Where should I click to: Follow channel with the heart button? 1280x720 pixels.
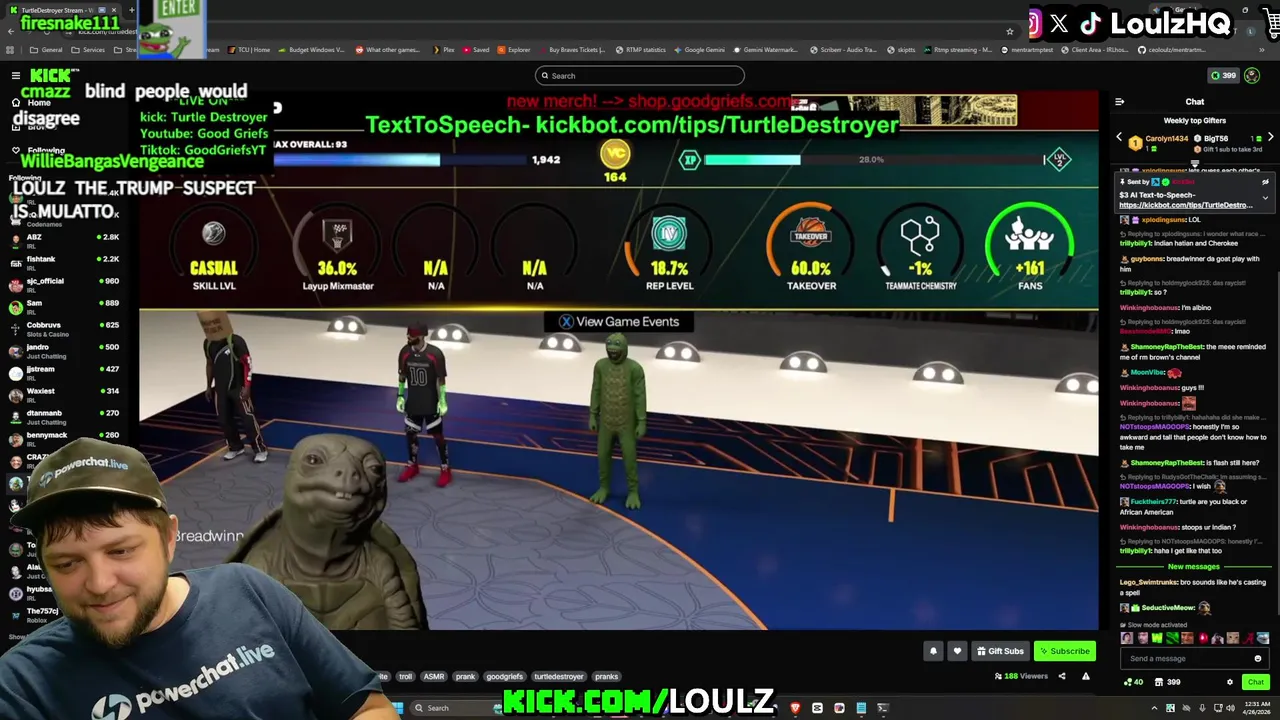(957, 651)
